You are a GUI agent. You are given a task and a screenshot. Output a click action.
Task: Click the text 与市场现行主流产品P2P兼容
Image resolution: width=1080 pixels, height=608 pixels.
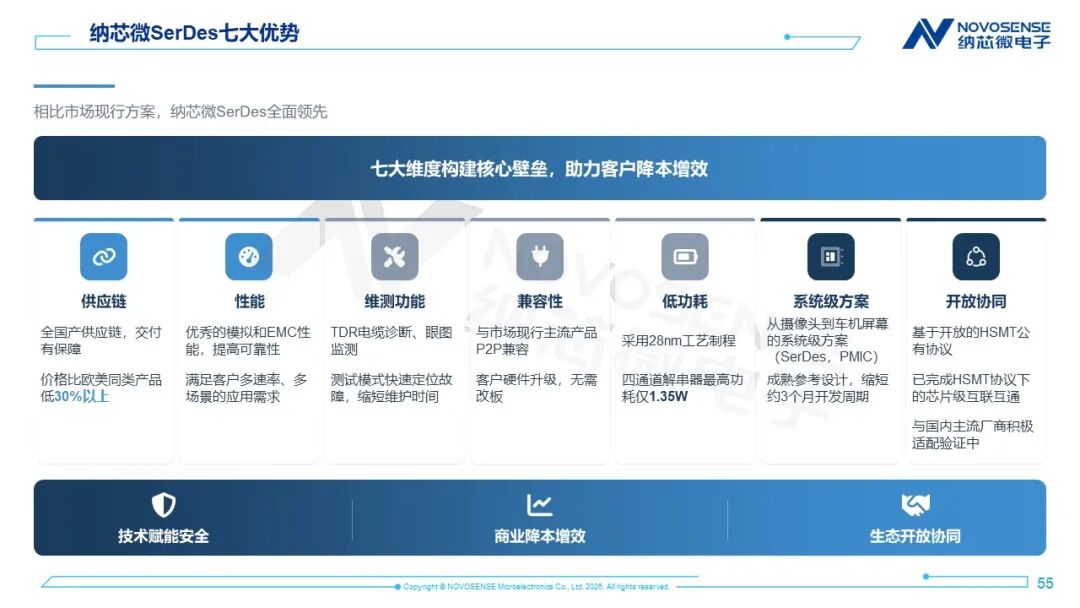[537, 341]
